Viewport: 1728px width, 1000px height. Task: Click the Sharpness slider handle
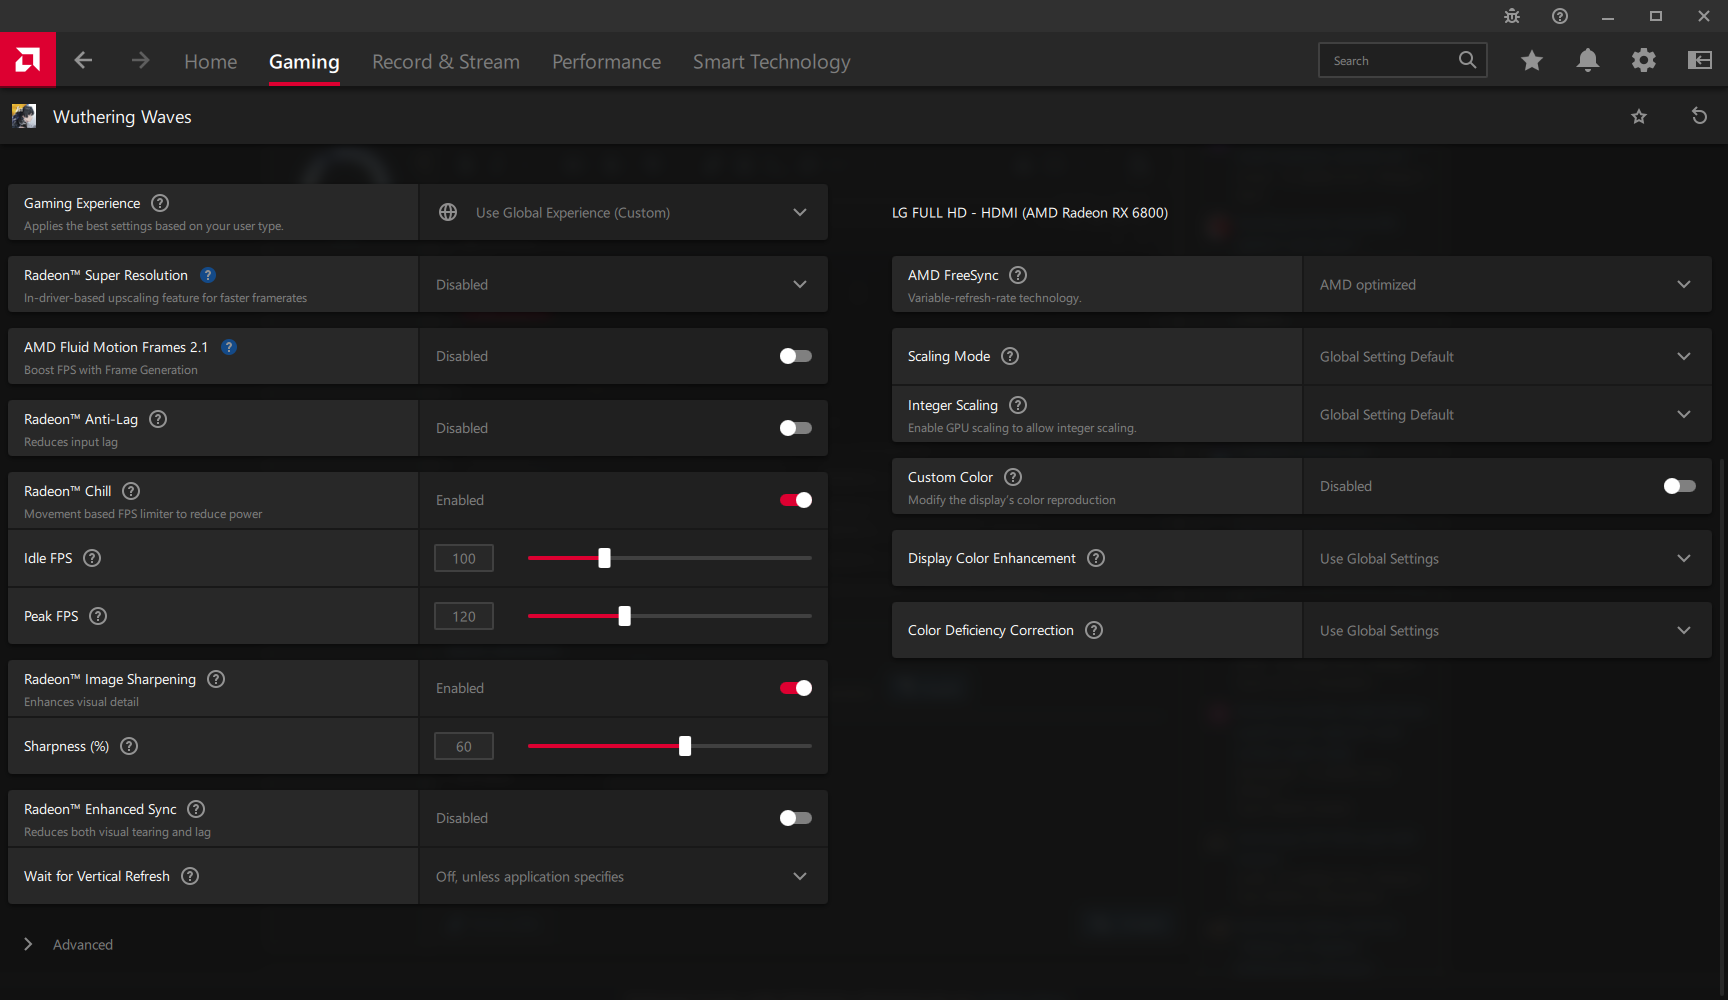point(685,746)
